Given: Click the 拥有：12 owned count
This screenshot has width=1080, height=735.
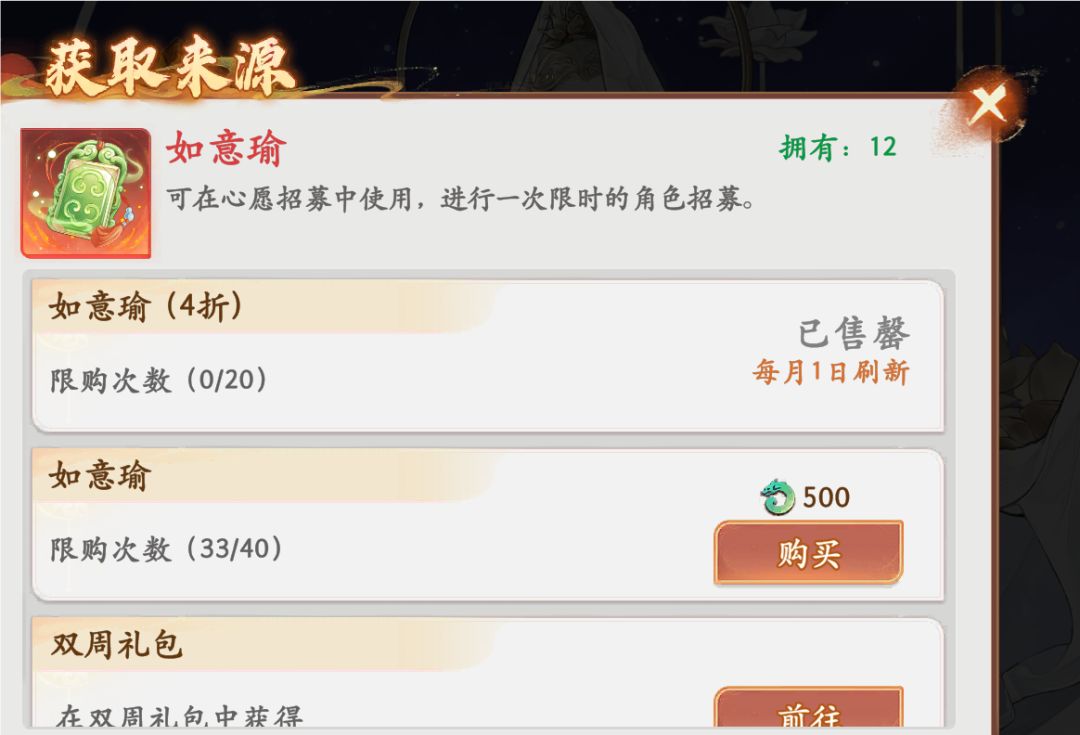Looking at the screenshot, I should (x=838, y=148).
